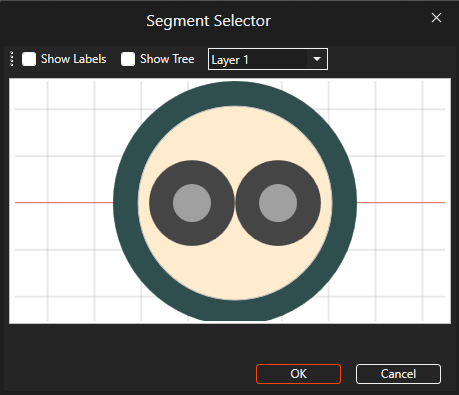The height and width of the screenshot is (395, 459).
Task: Close the Segment Selector dialog
Action: [436, 18]
